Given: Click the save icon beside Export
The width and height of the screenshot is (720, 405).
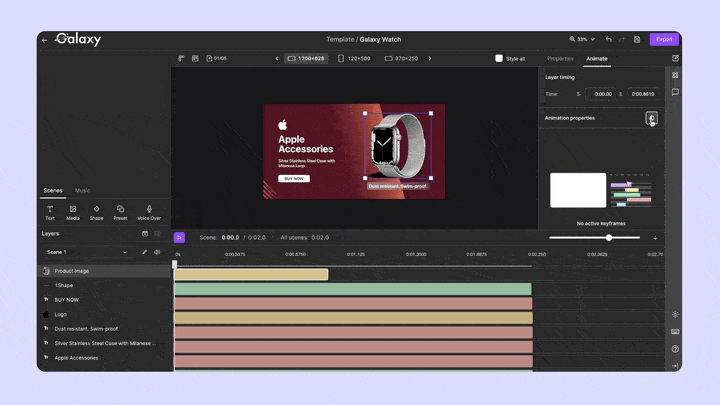Looking at the screenshot, I should tap(637, 39).
